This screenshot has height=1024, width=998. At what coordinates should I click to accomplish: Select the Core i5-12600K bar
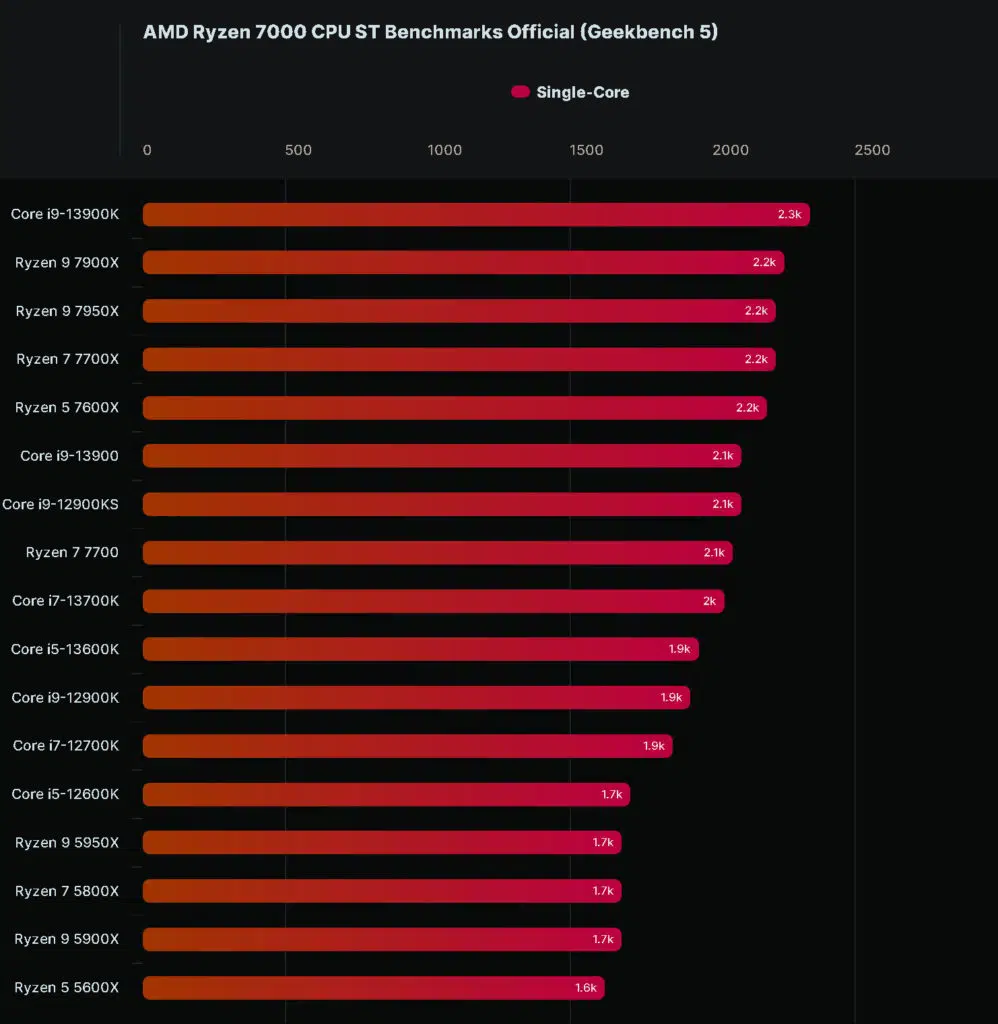point(386,794)
